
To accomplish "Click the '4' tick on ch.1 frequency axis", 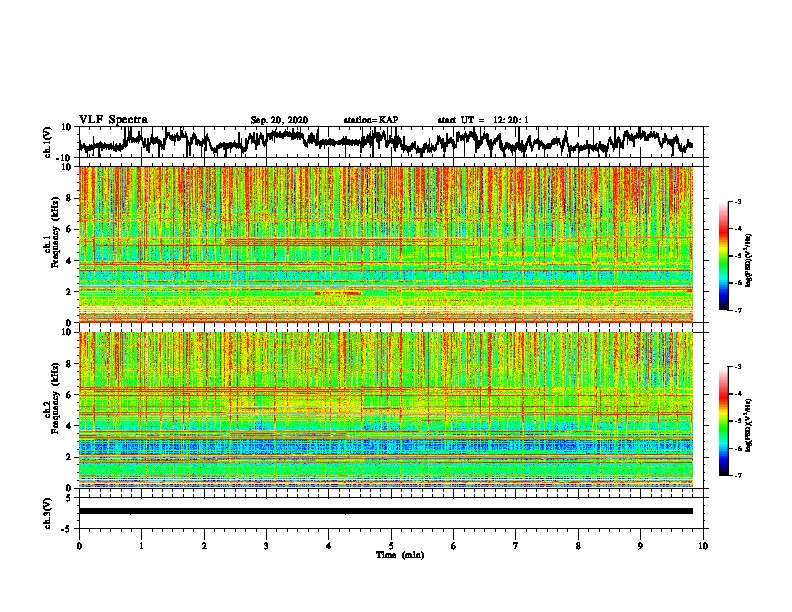I will [71, 261].
